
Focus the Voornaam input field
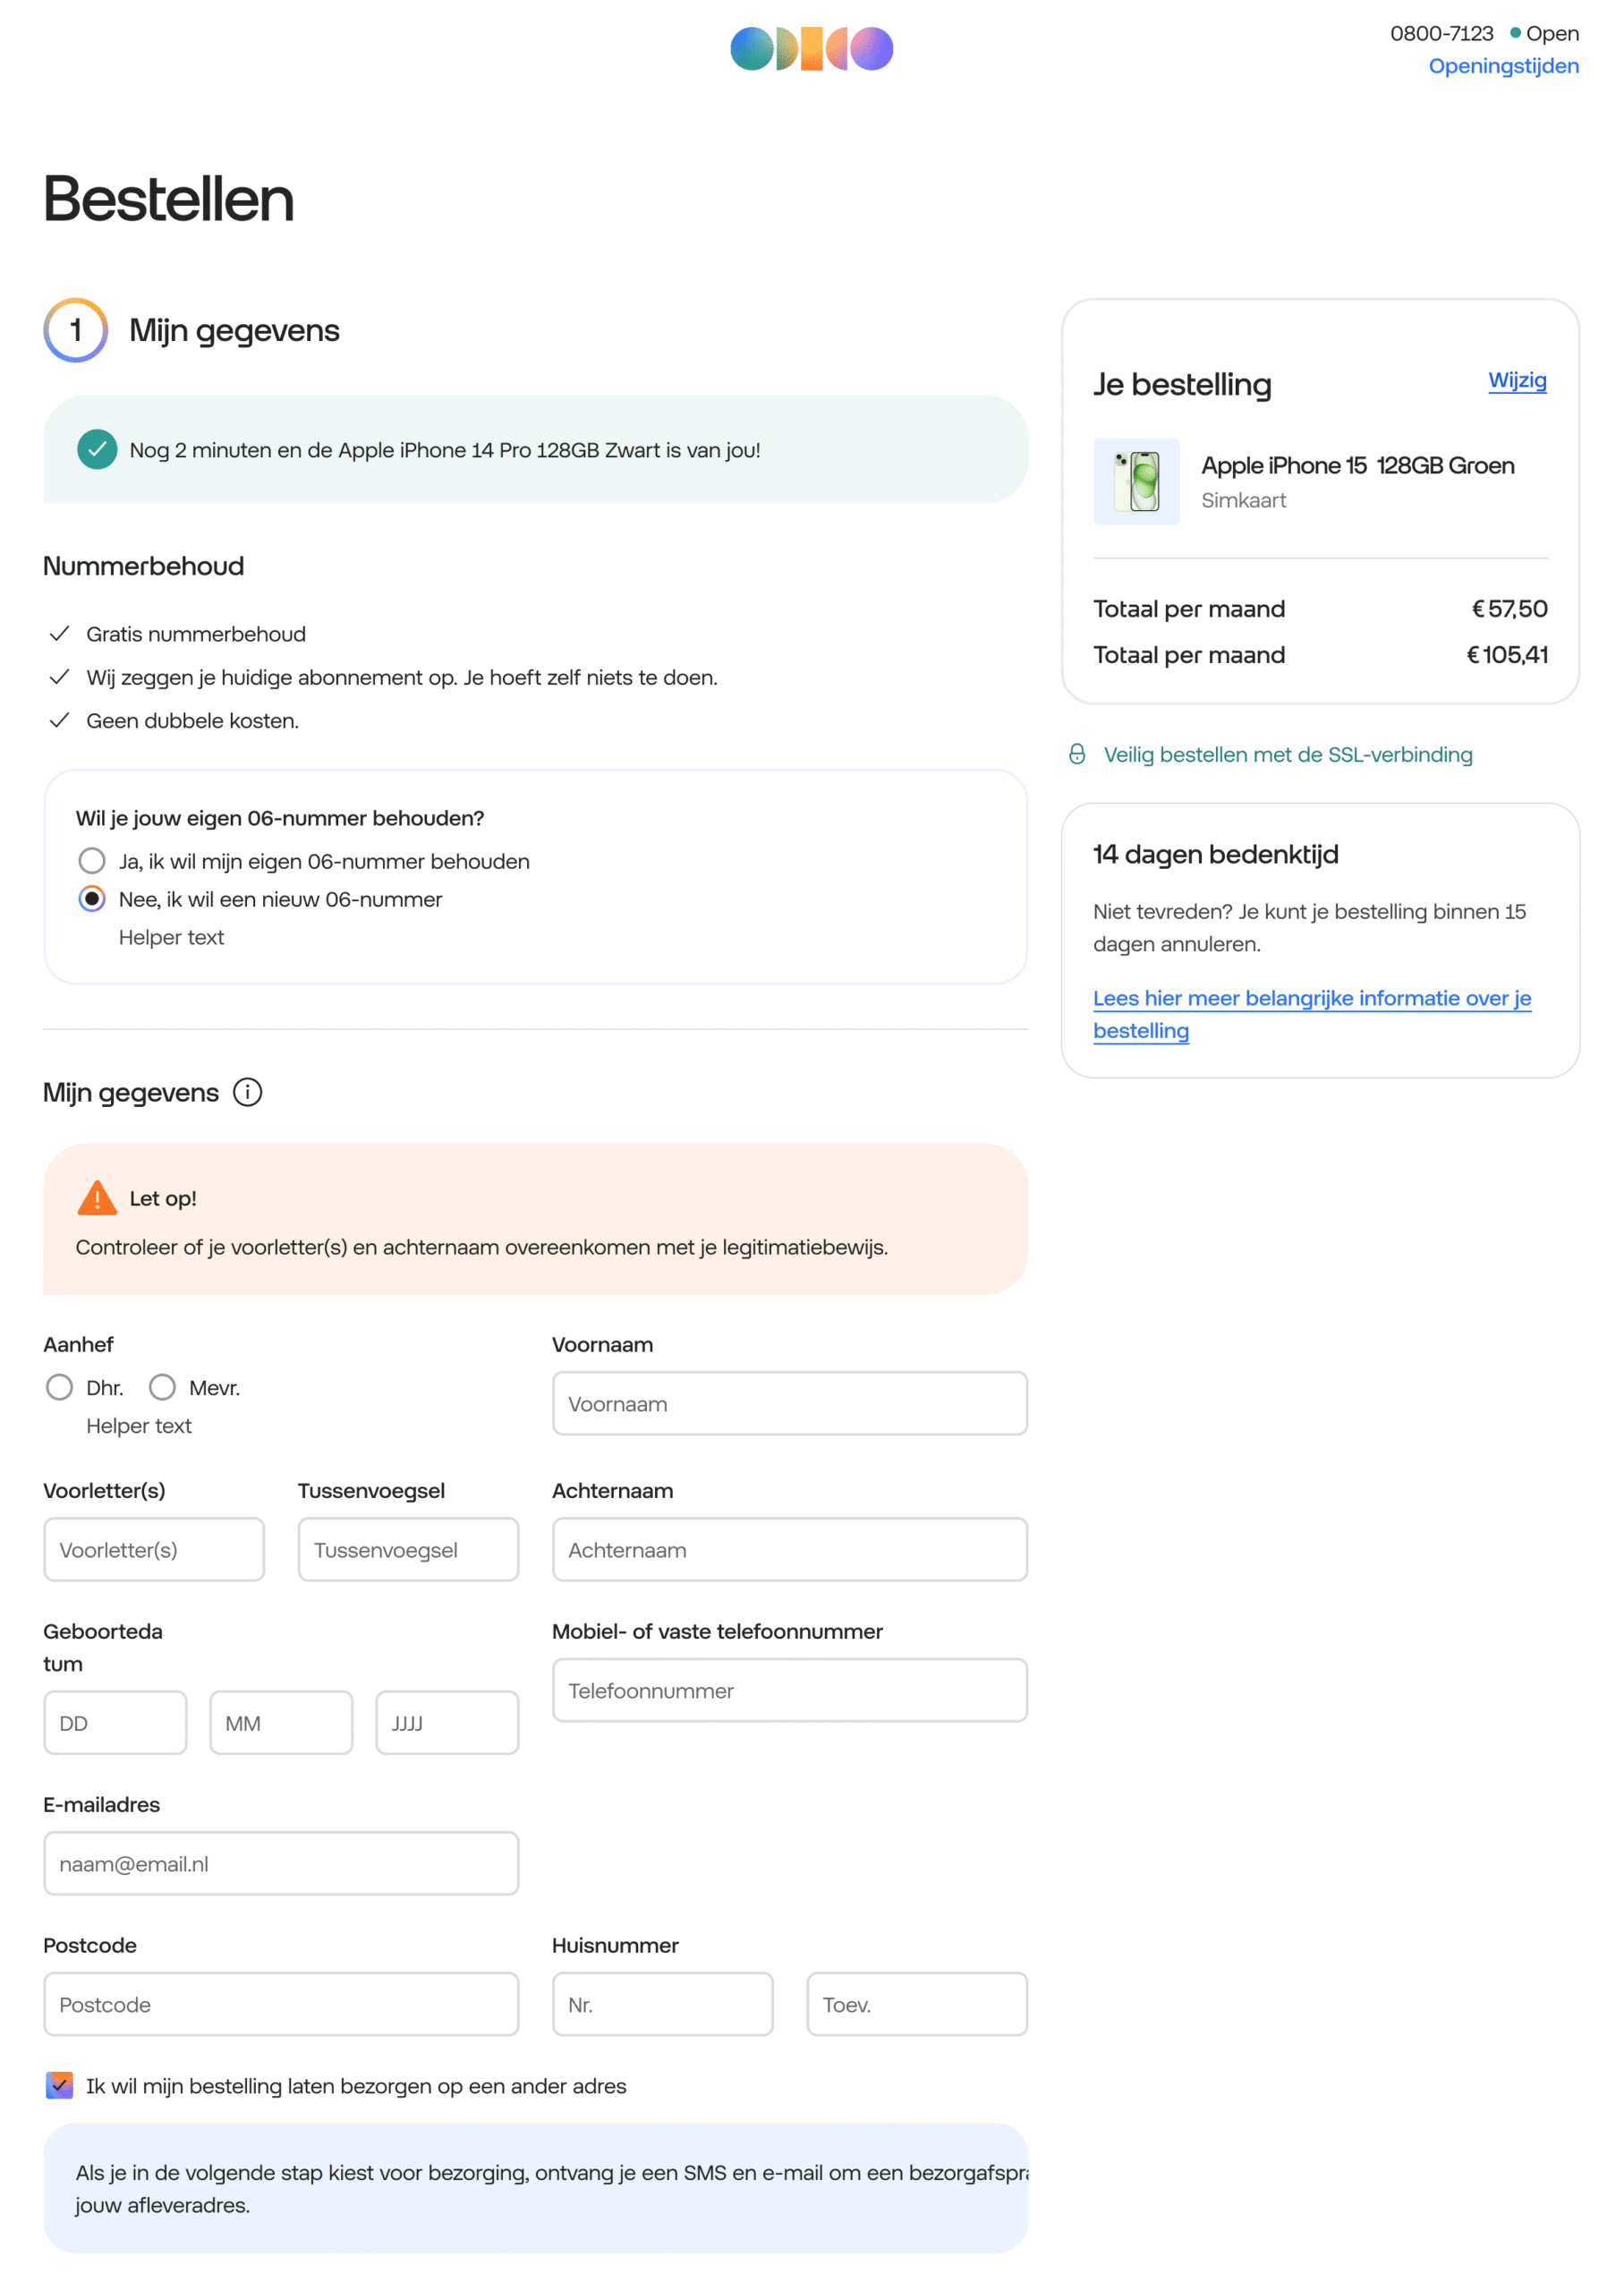[x=790, y=1403]
